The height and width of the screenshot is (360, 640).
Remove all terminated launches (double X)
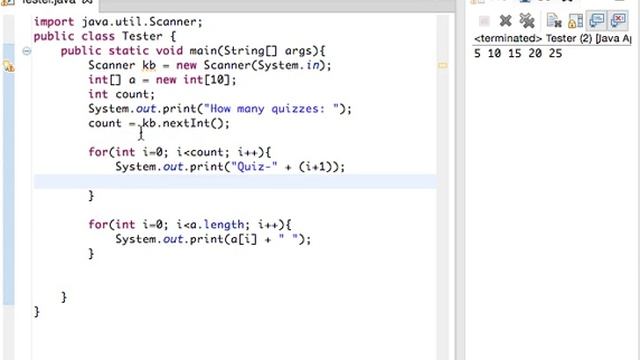coord(527,20)
